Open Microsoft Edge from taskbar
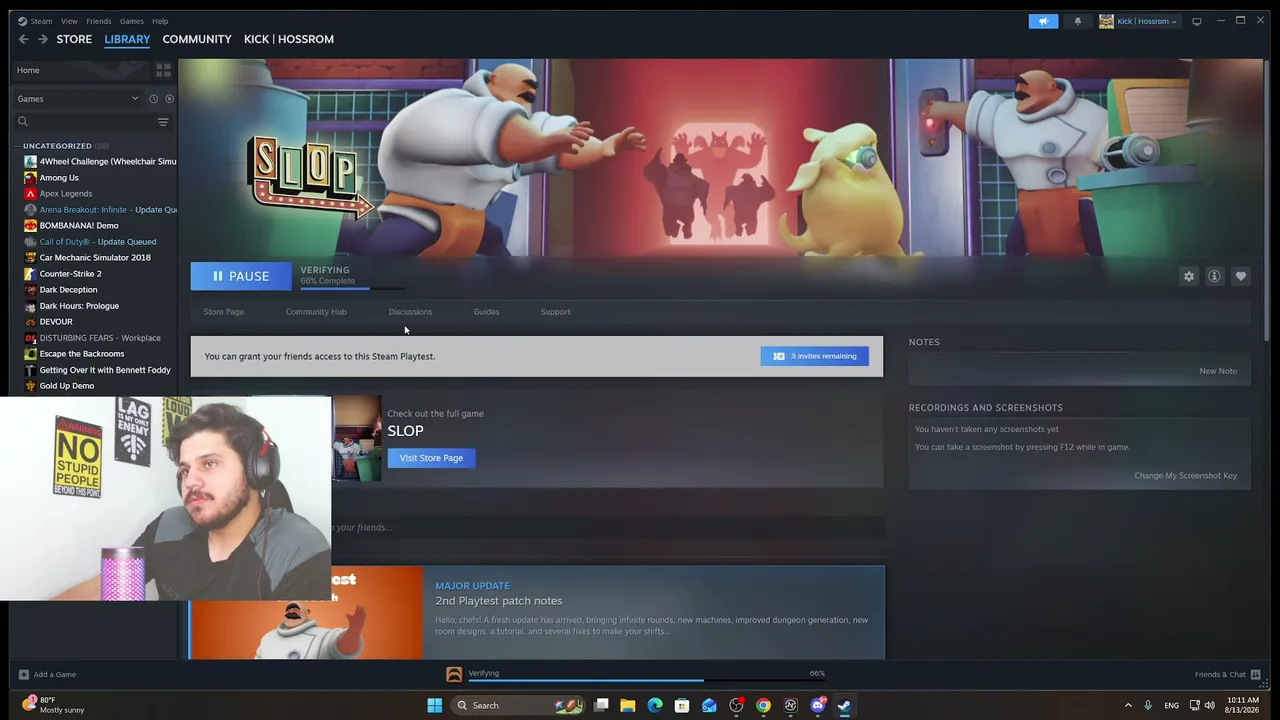The width and height of the screenshot is (1280, 720). 655,705
